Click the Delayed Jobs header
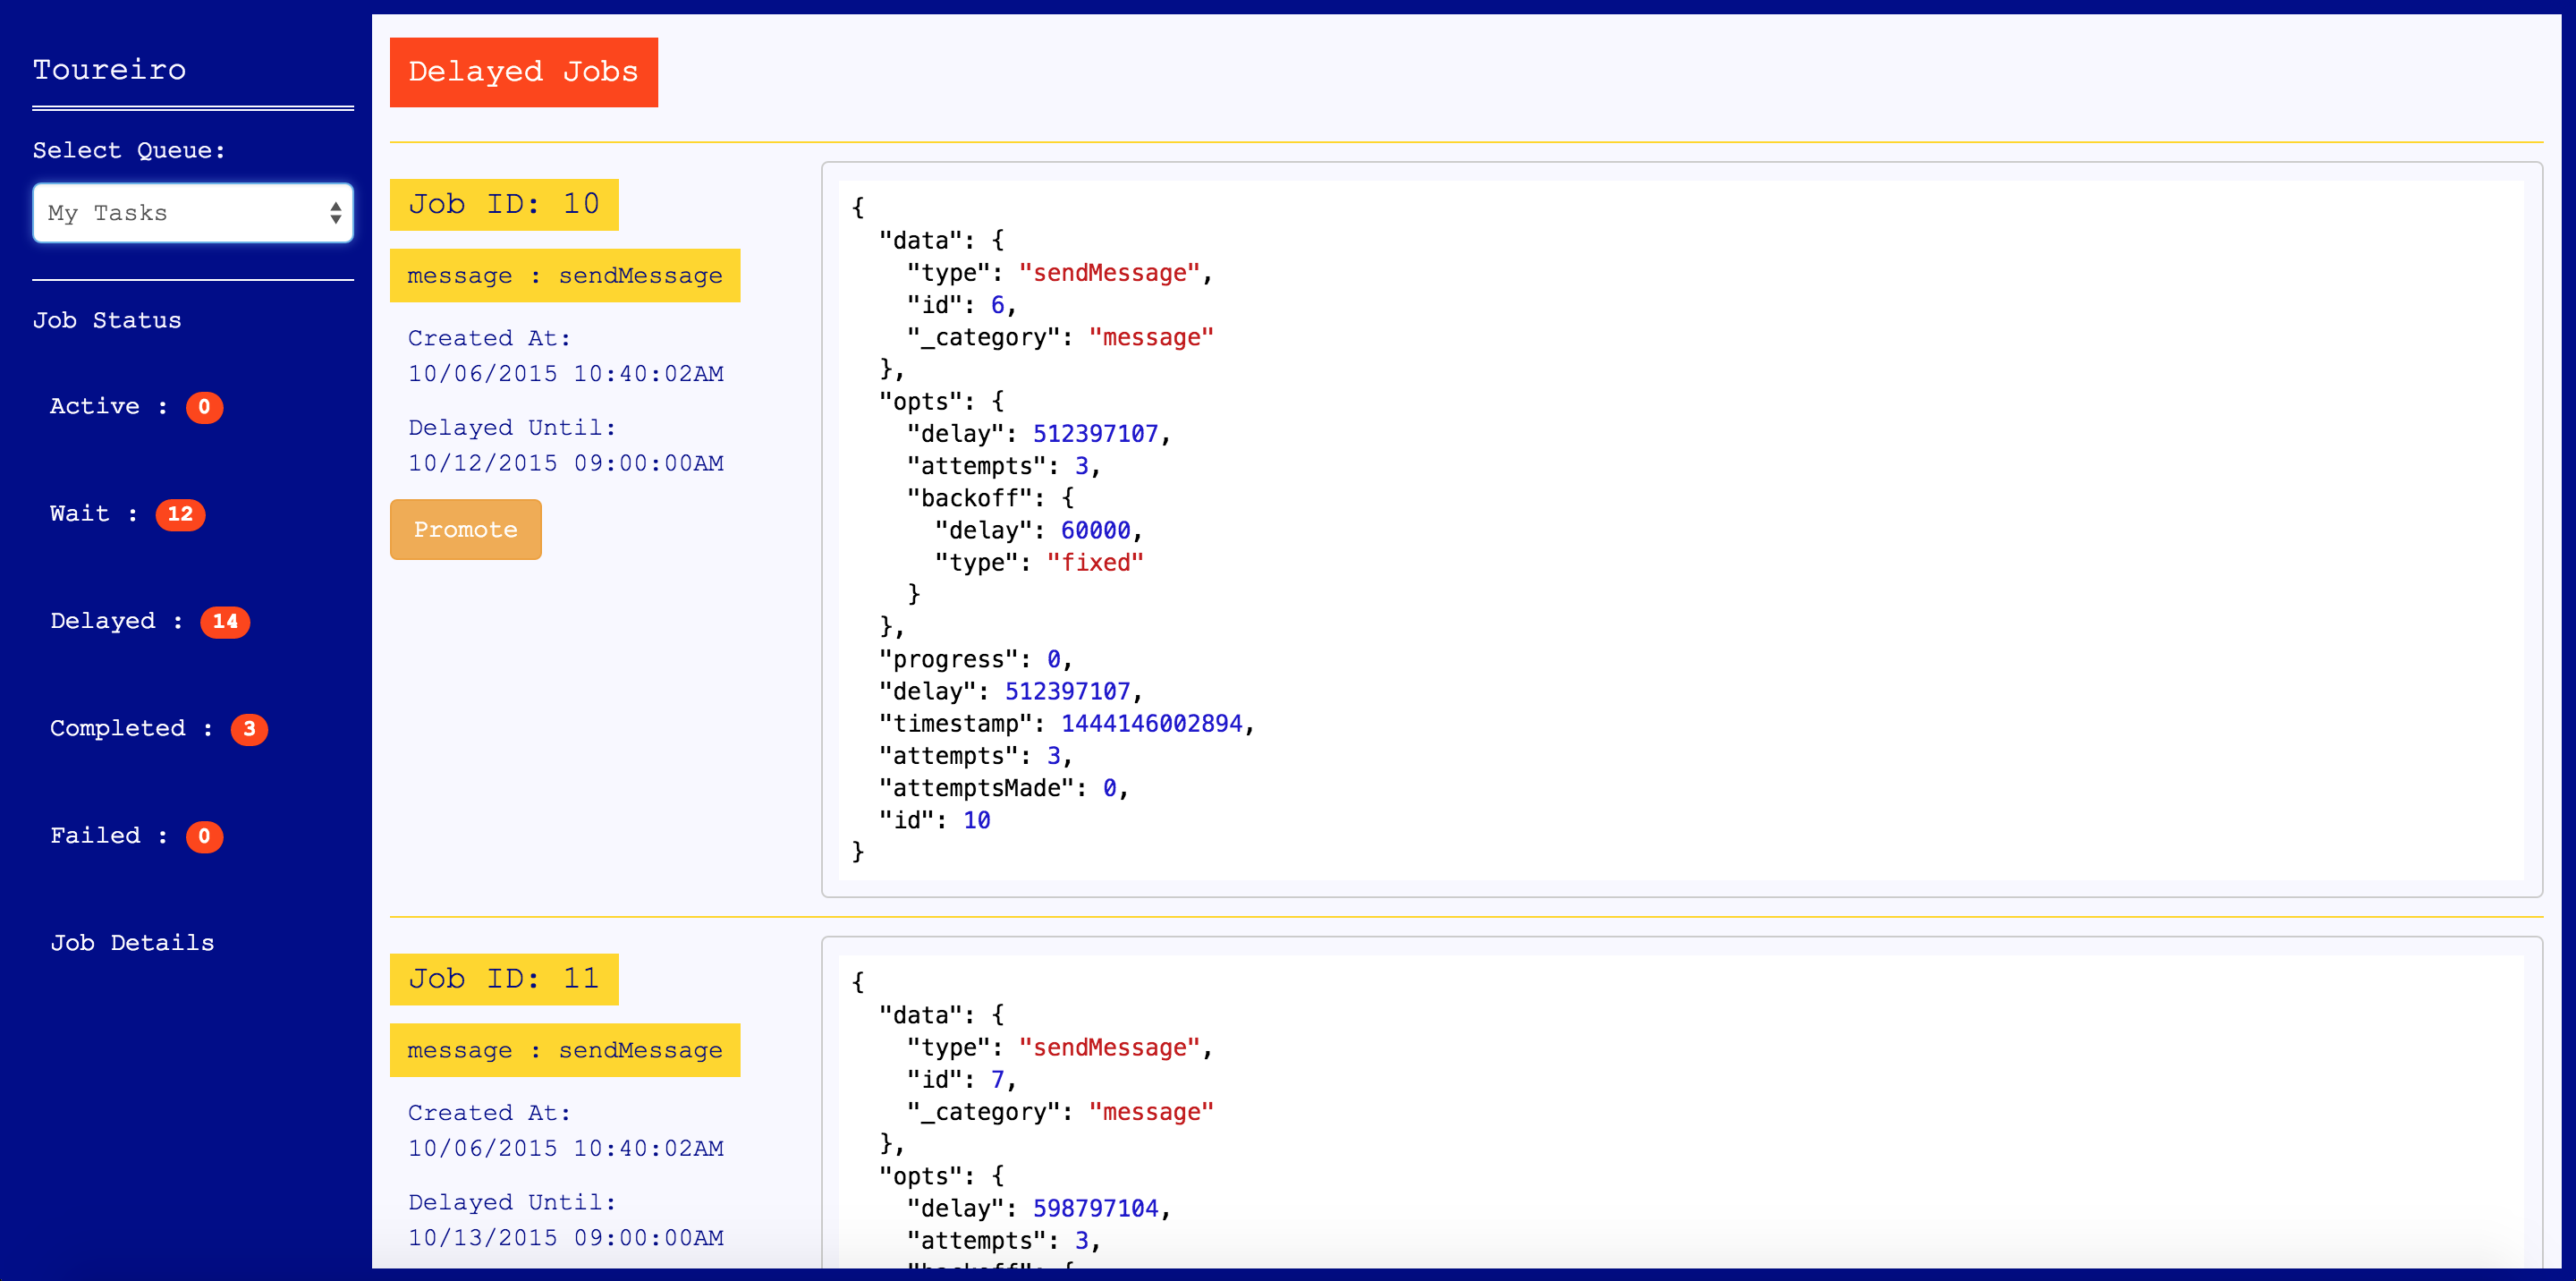The width and height of the screenshot is (2576, 1281). (x=523, y=72)
